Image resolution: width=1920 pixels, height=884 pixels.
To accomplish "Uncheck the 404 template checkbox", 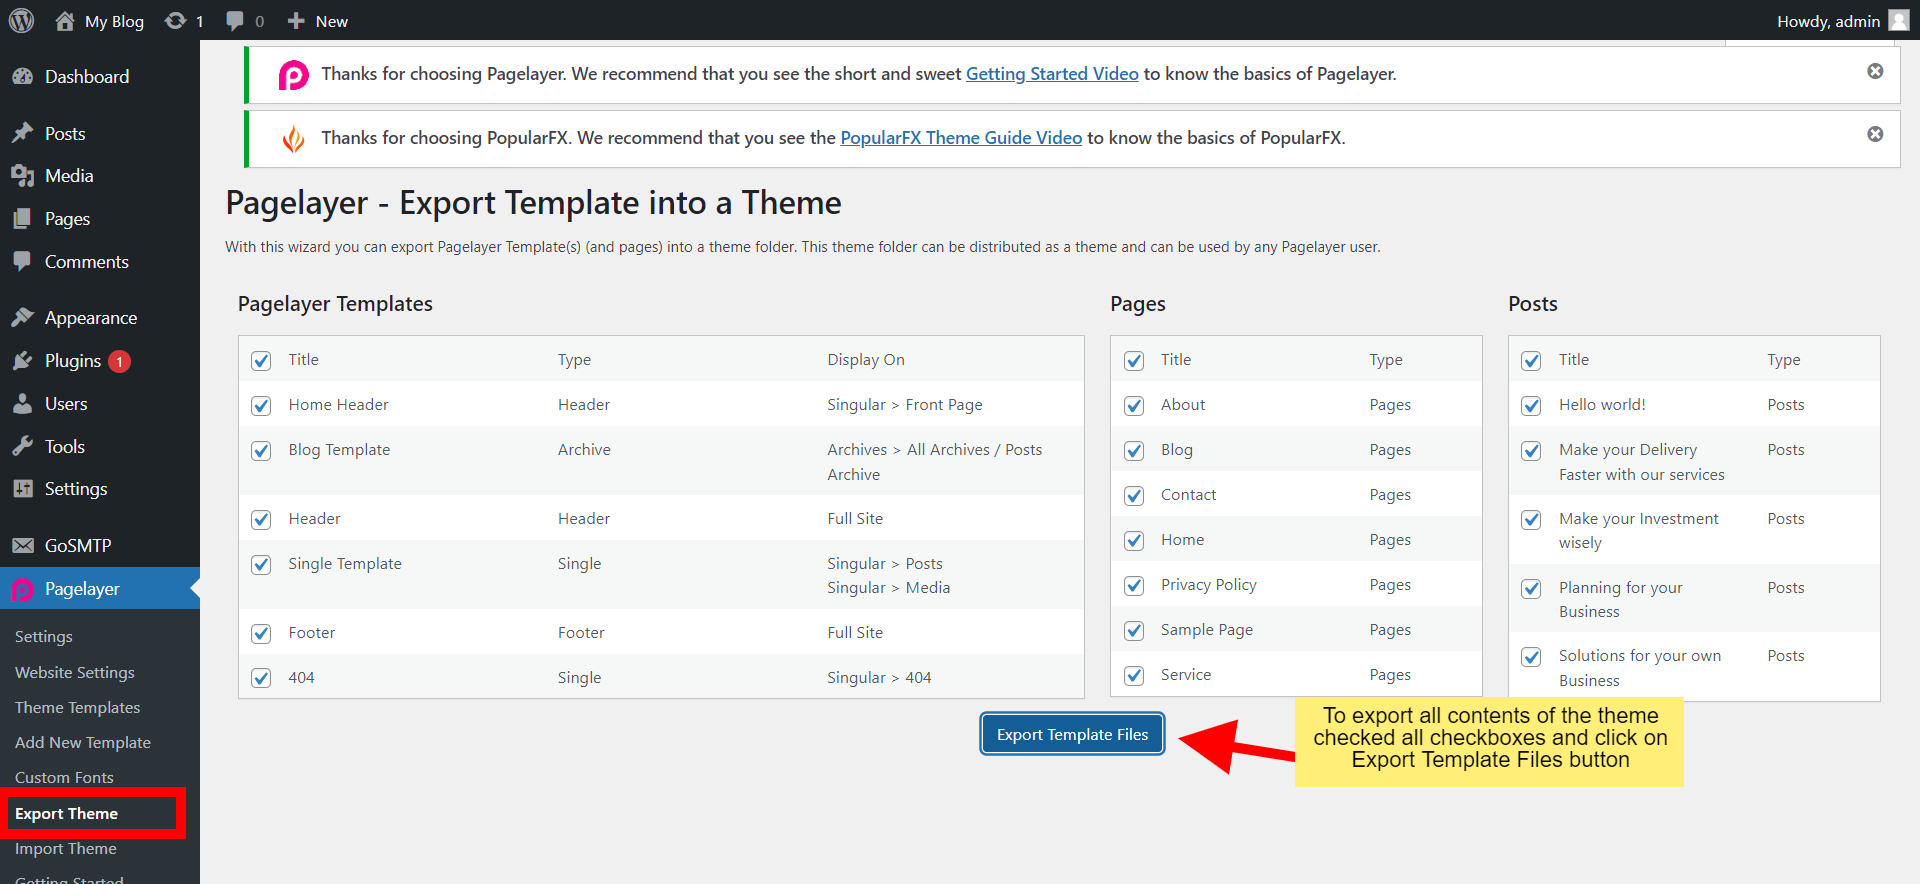I will tap(261, 678).
